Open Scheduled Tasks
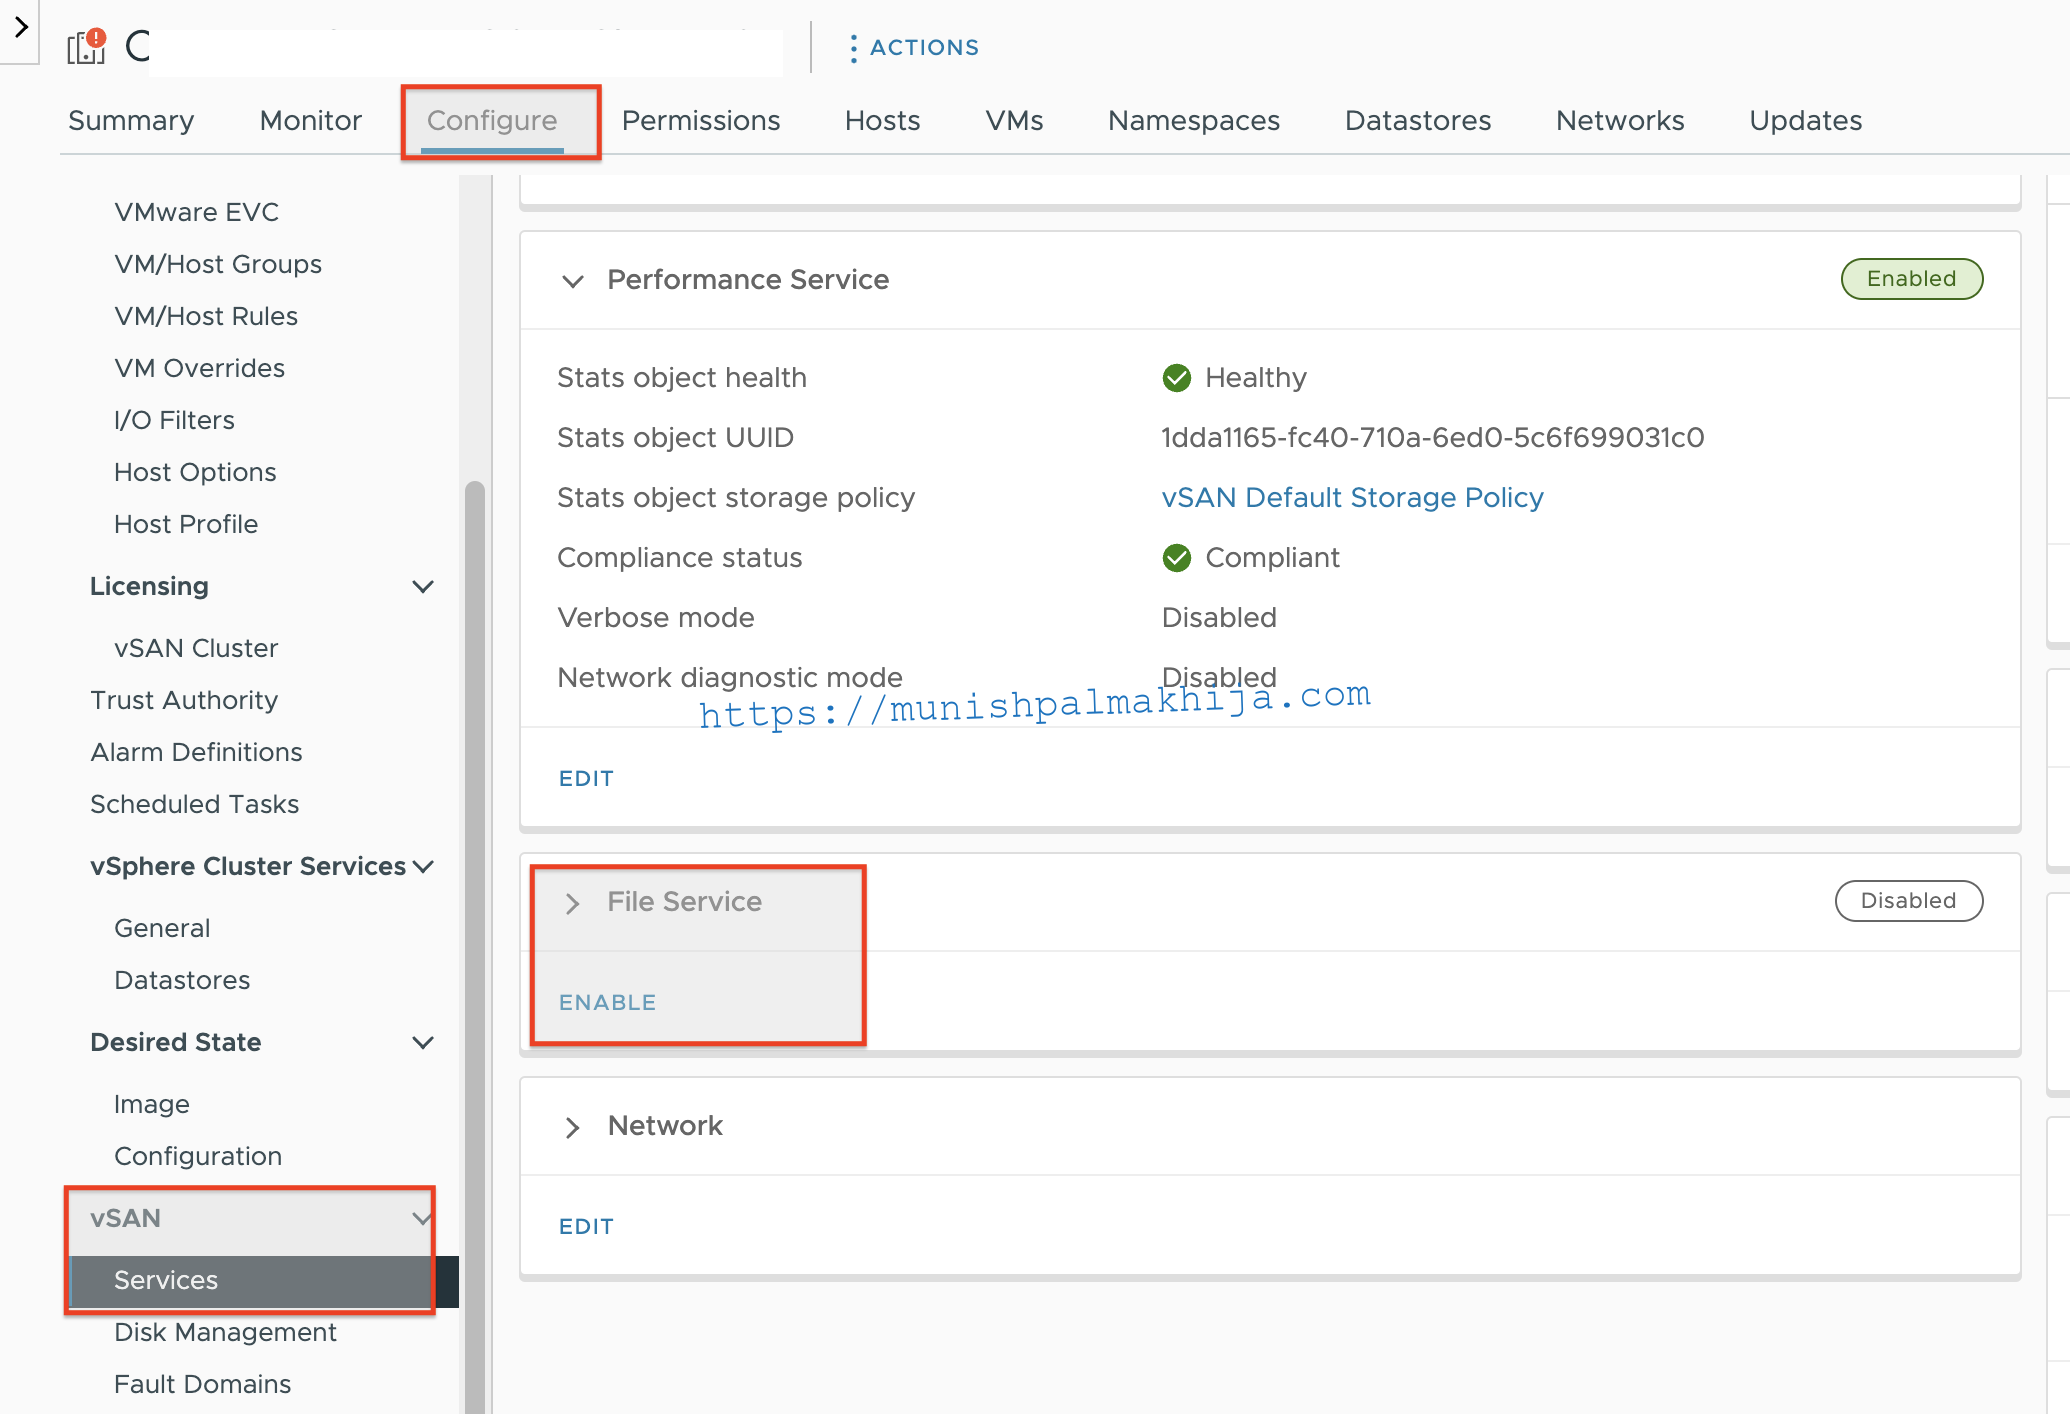Image resolution: width=2070 pixels, height=1414 pixels. 194,805
